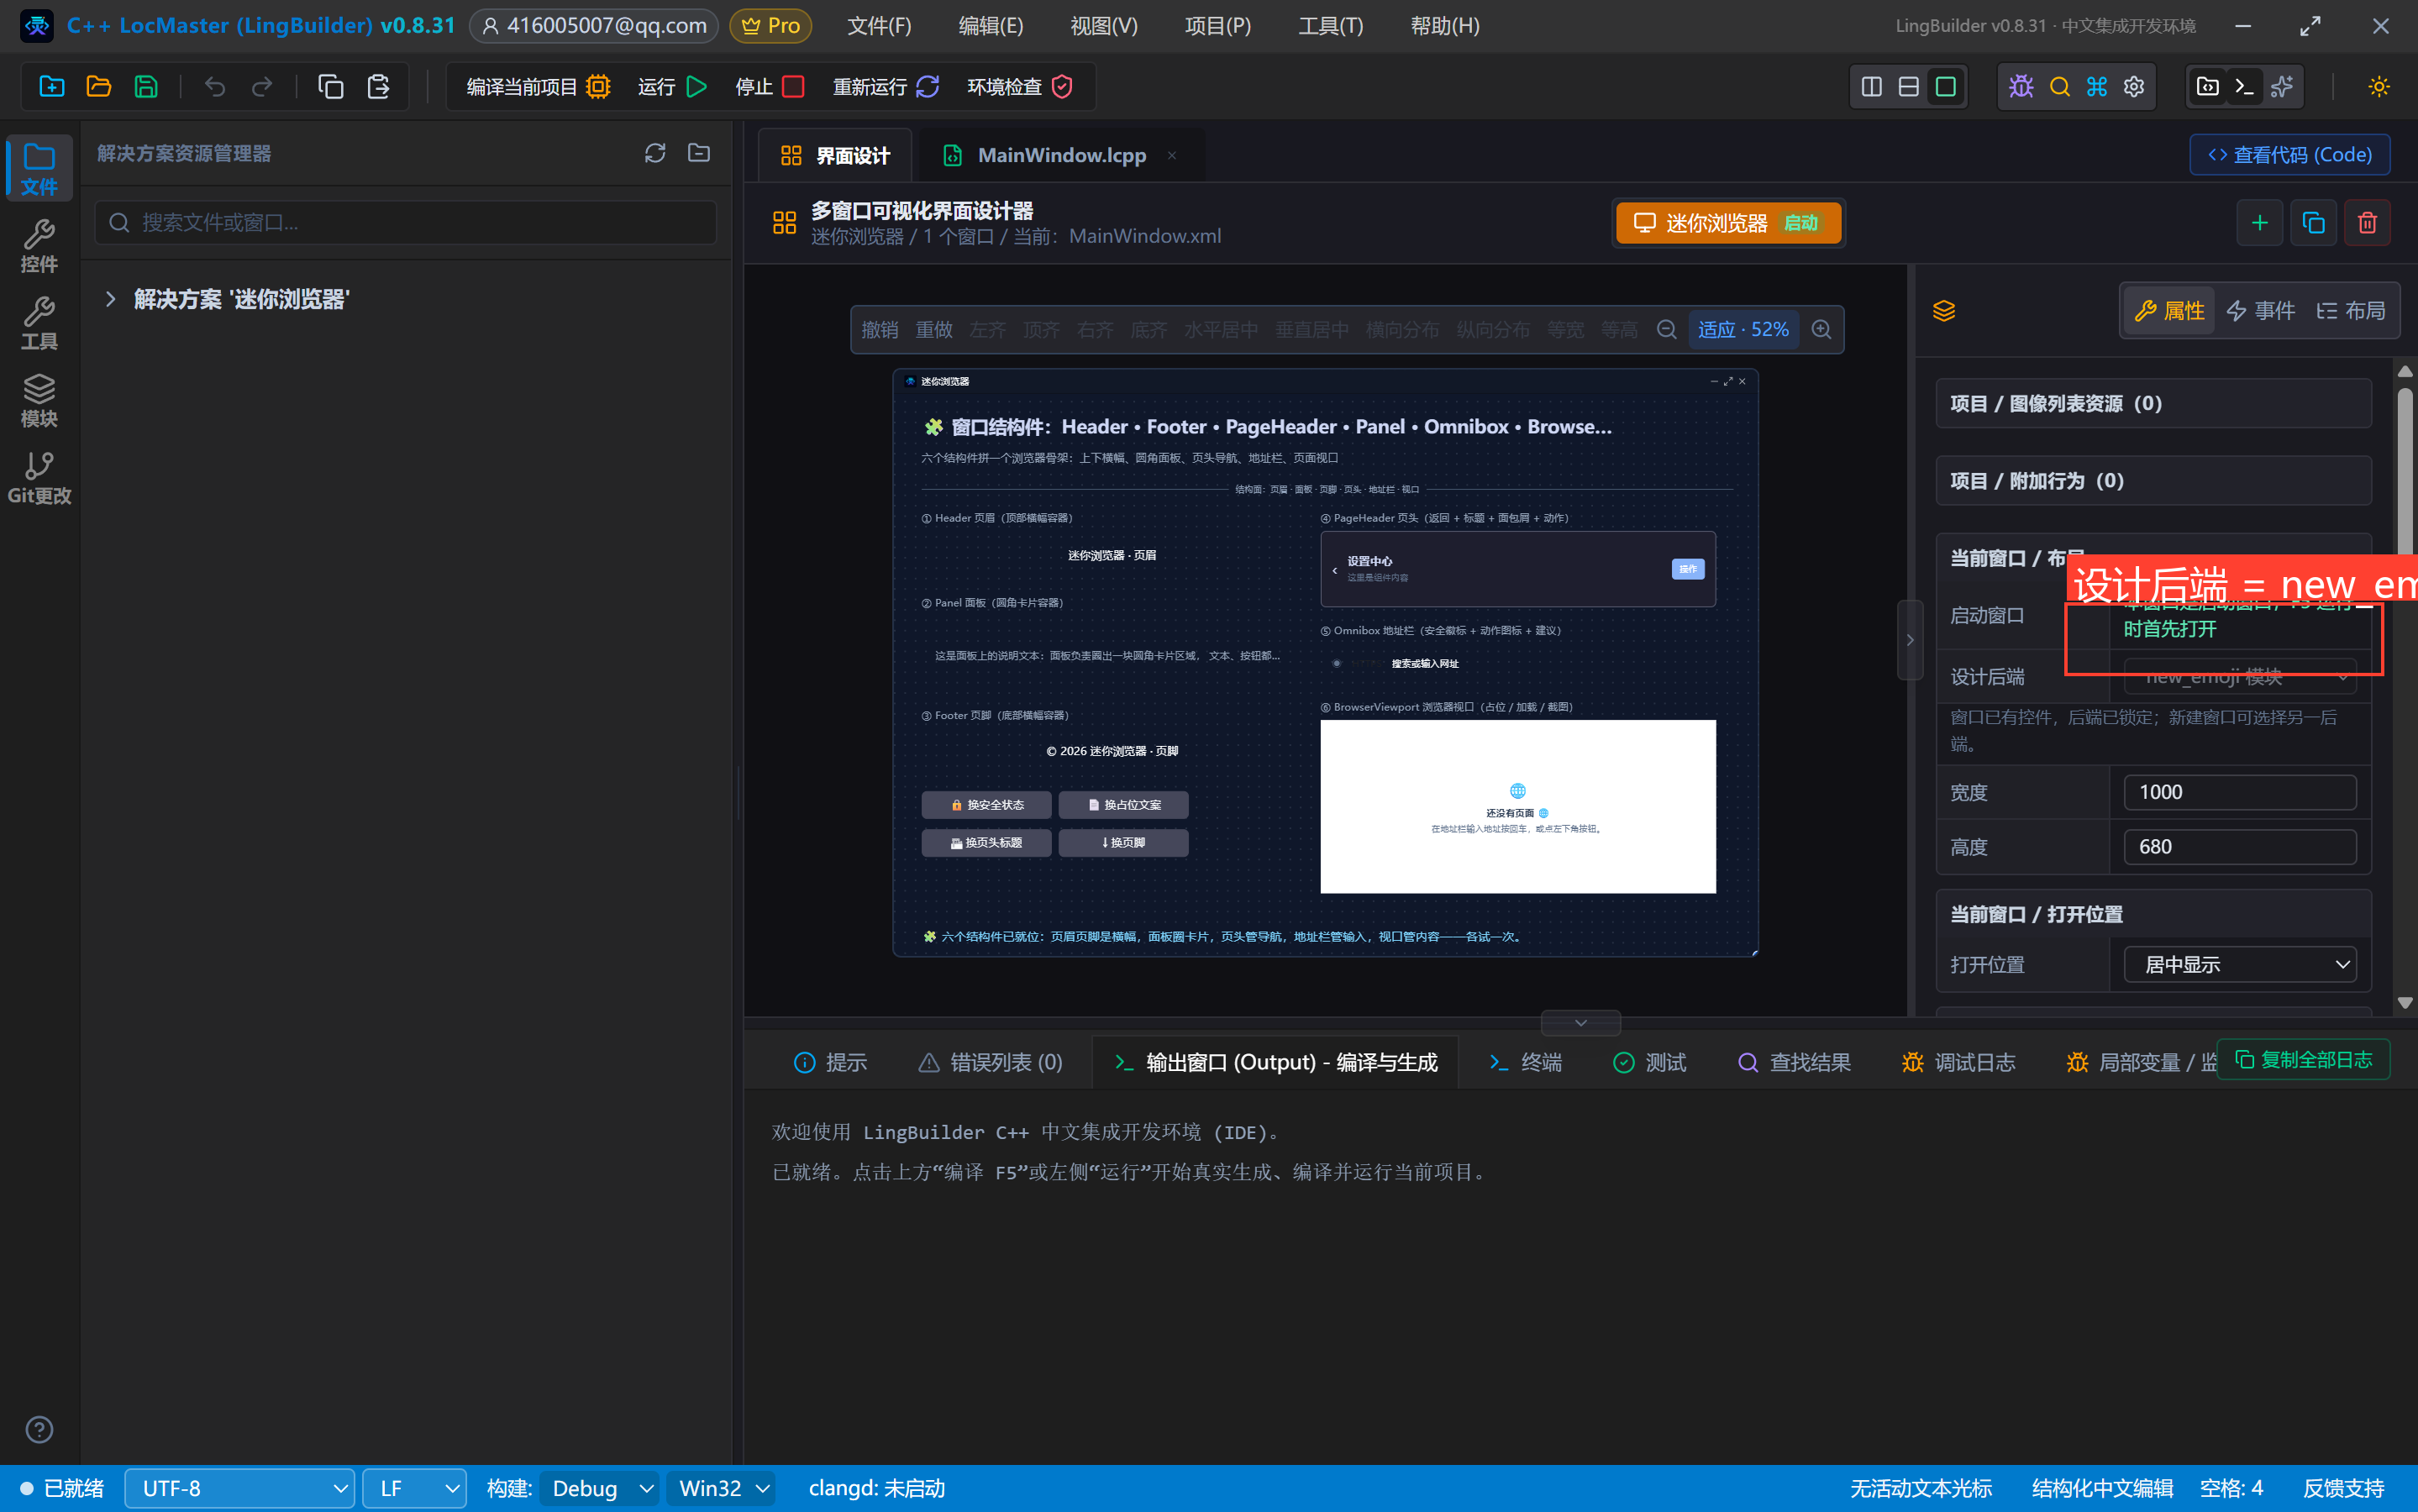Open the Win32 platform dropdown
Image resolution: width=2418 pixels, height=1512 pixels.
pos(722,1488)
